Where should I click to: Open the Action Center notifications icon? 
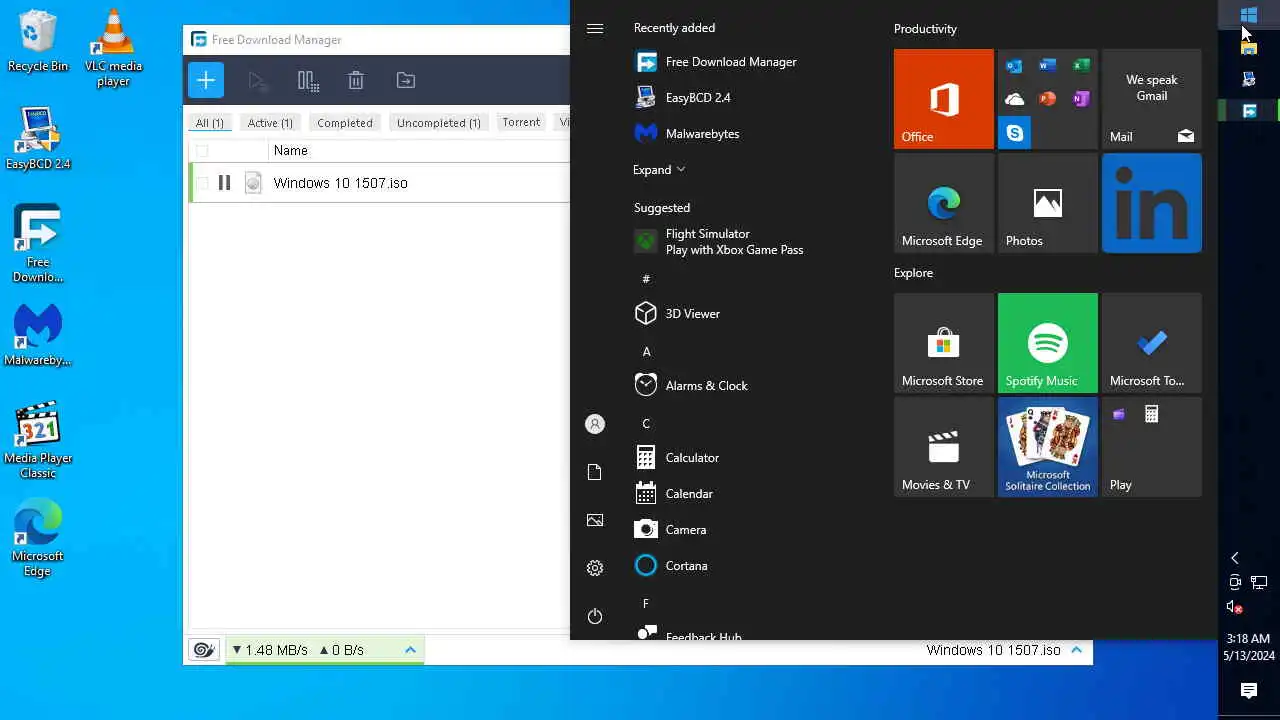pyautogui.click(x=1249, y=691)
